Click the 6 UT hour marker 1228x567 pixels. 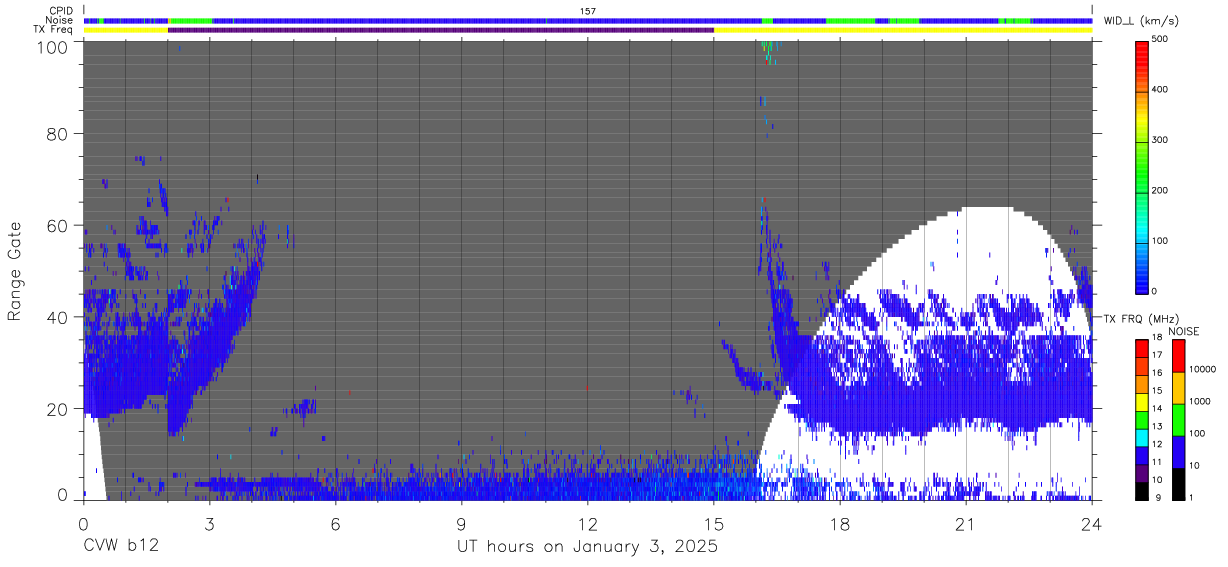tap(336, 523)
